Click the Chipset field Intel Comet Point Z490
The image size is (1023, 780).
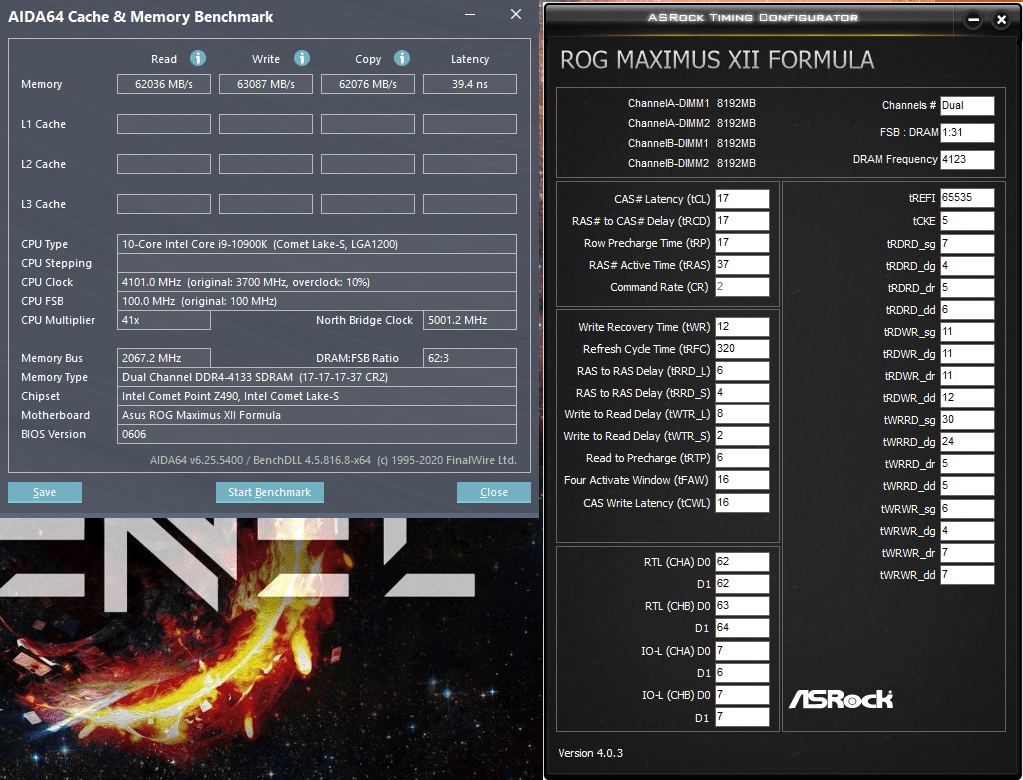click(x=316, y=396)
